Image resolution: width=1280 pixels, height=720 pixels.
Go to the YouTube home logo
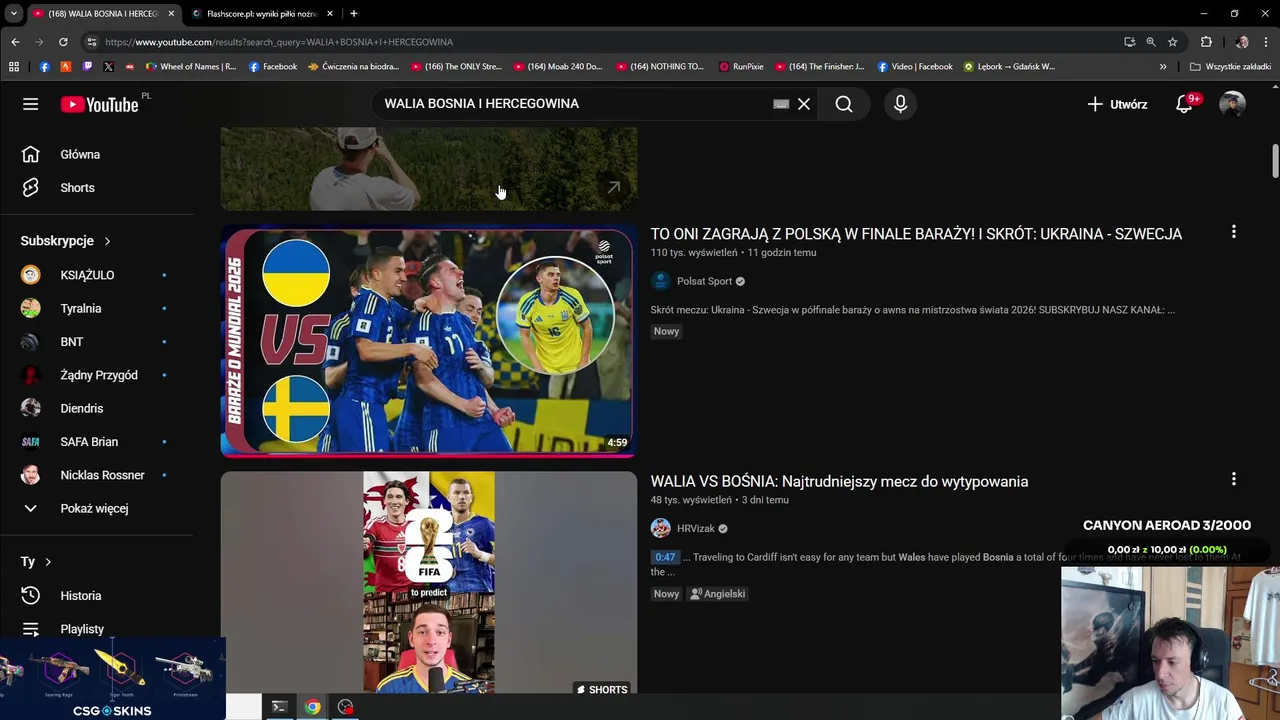point(99,104)
